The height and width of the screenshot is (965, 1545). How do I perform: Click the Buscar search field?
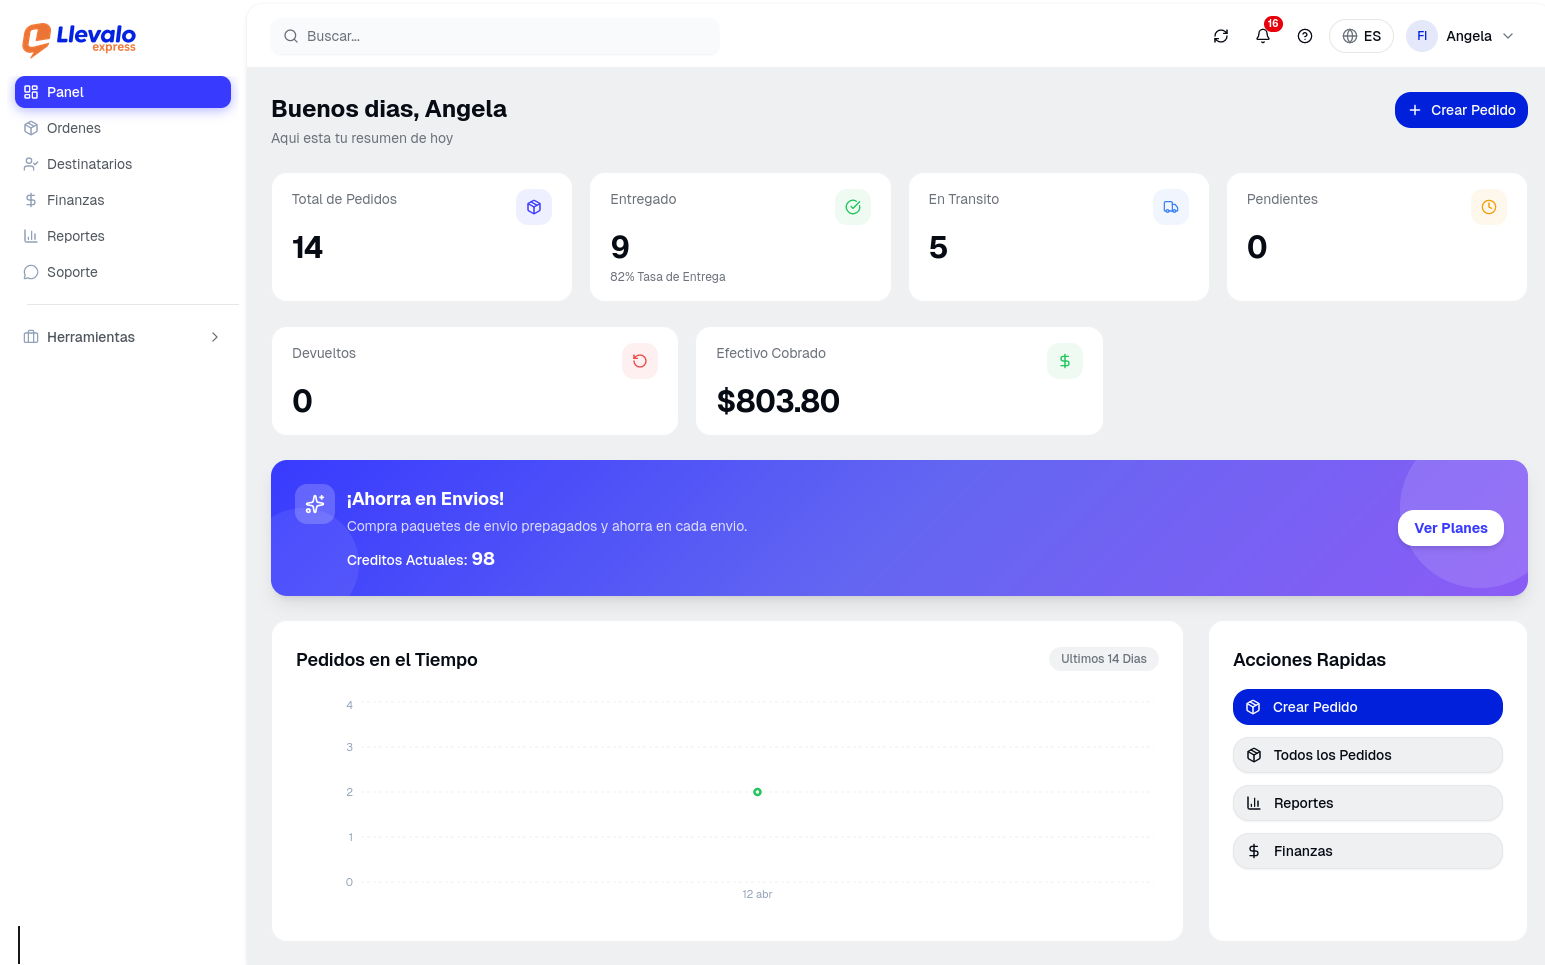coord(495,36)
